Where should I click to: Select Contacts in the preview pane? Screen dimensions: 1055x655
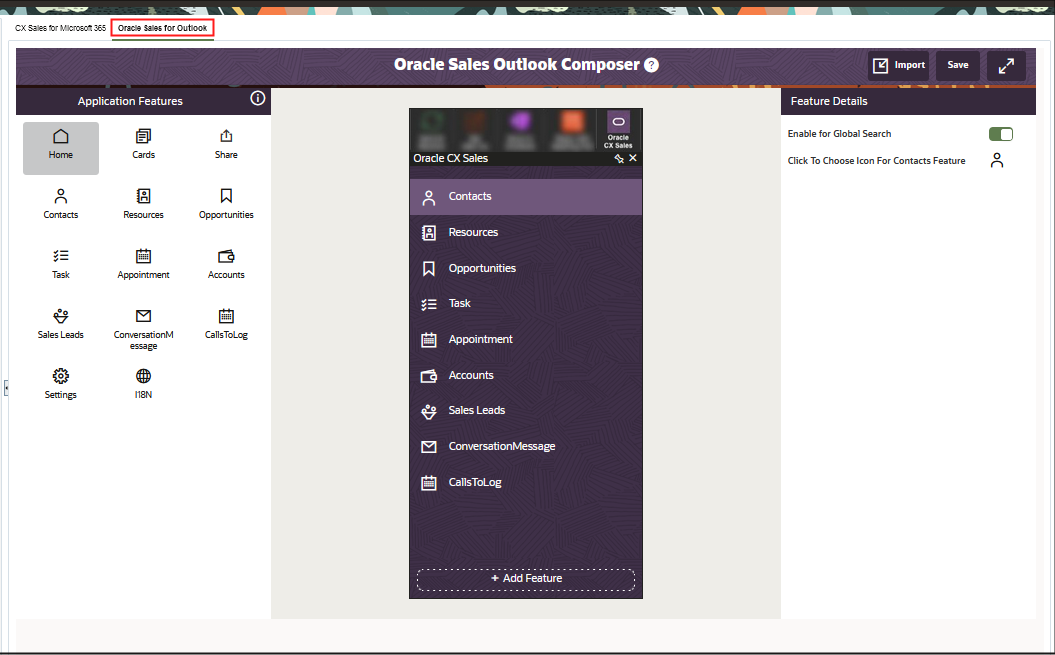[x=526, y=197]
